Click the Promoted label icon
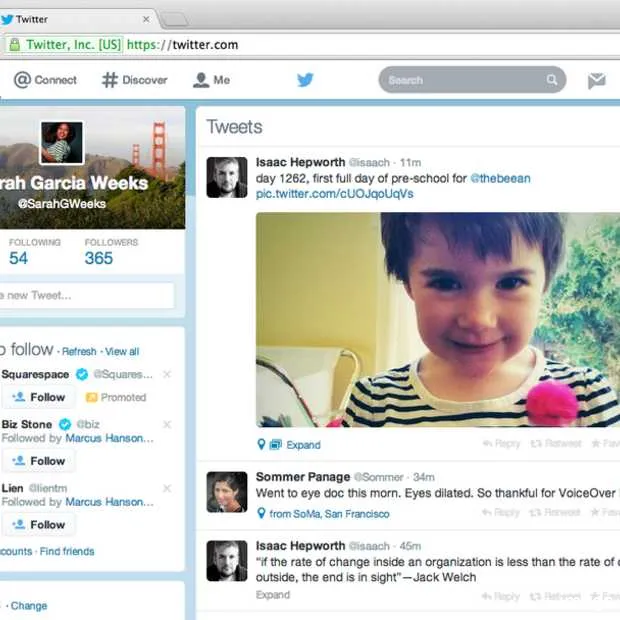 tap(91, 397)
